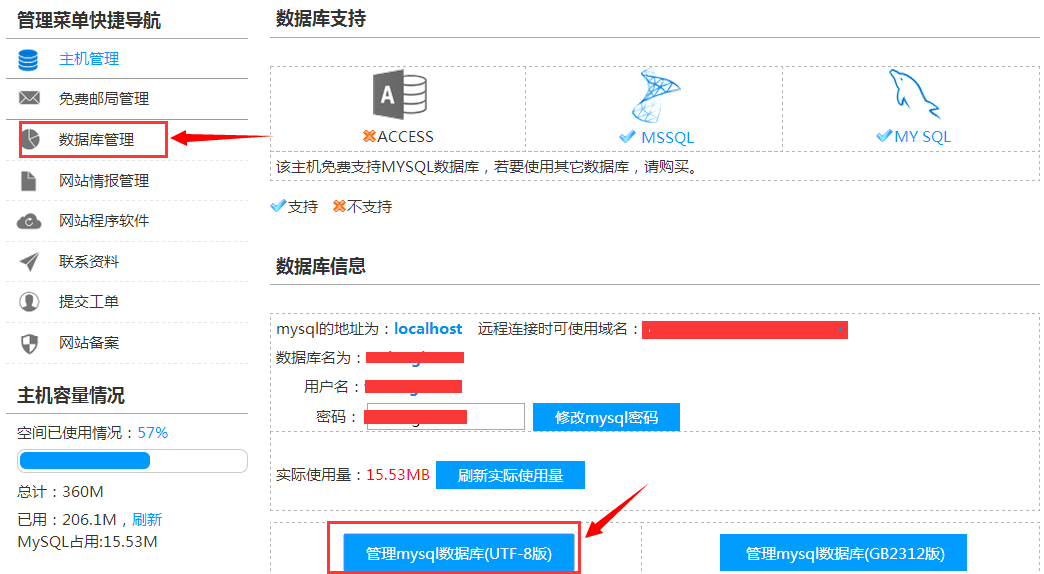Viewport: 1044px width, 574px height.
Task: Click the person icon for 提交工单
Action: click(x=29, y=302)
